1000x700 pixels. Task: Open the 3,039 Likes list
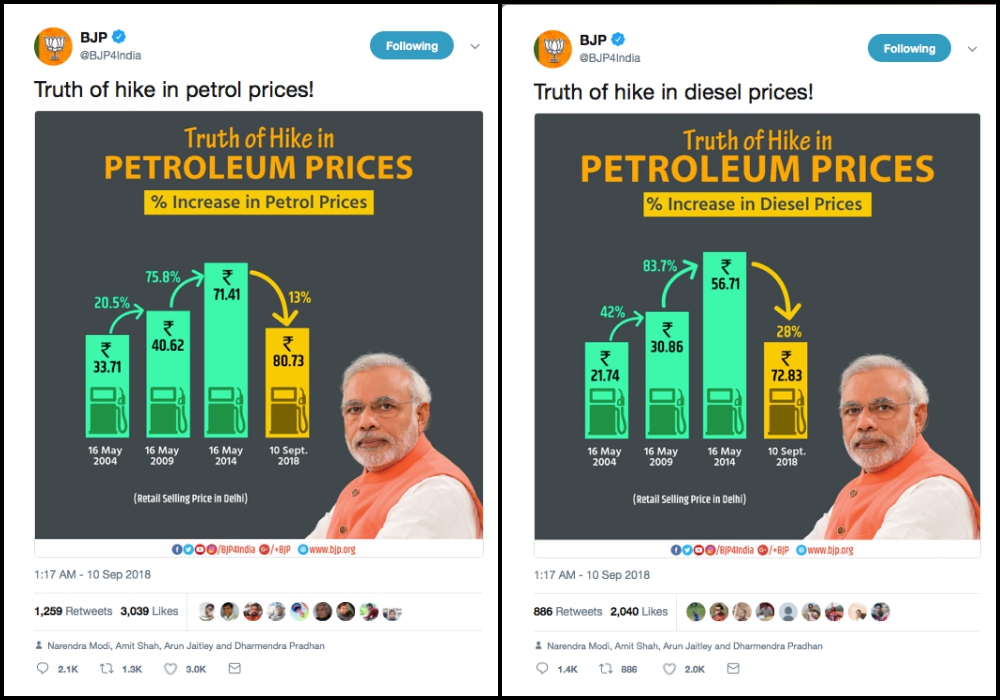[x=149, y=611]
